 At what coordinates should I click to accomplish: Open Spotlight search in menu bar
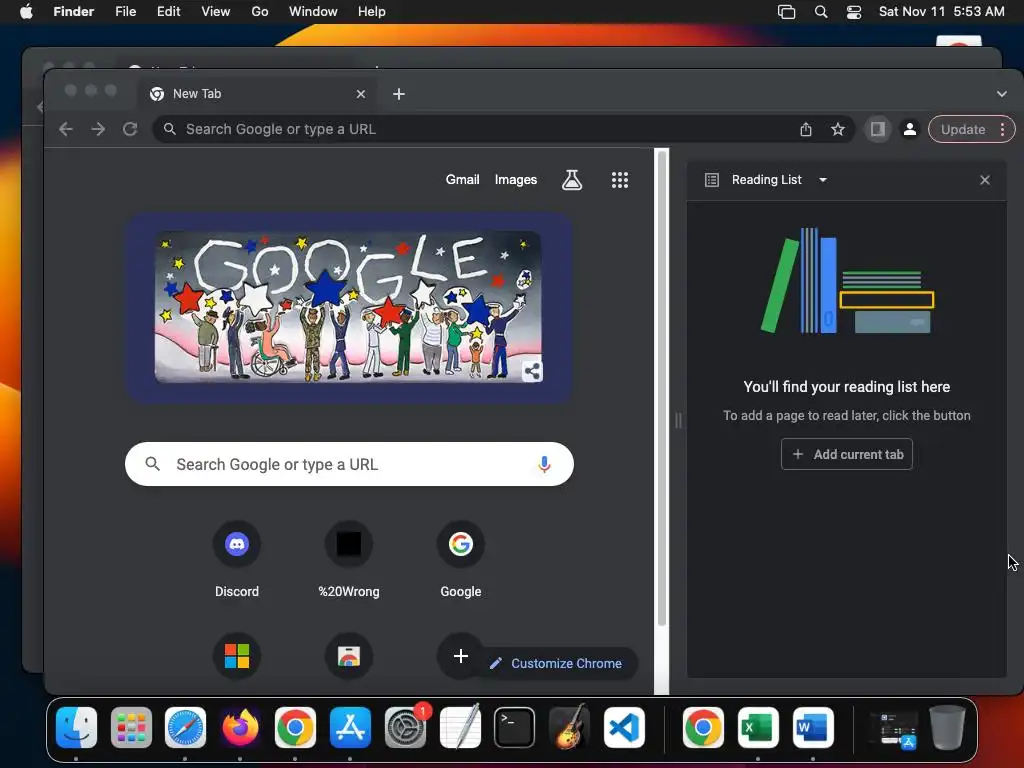821,12
